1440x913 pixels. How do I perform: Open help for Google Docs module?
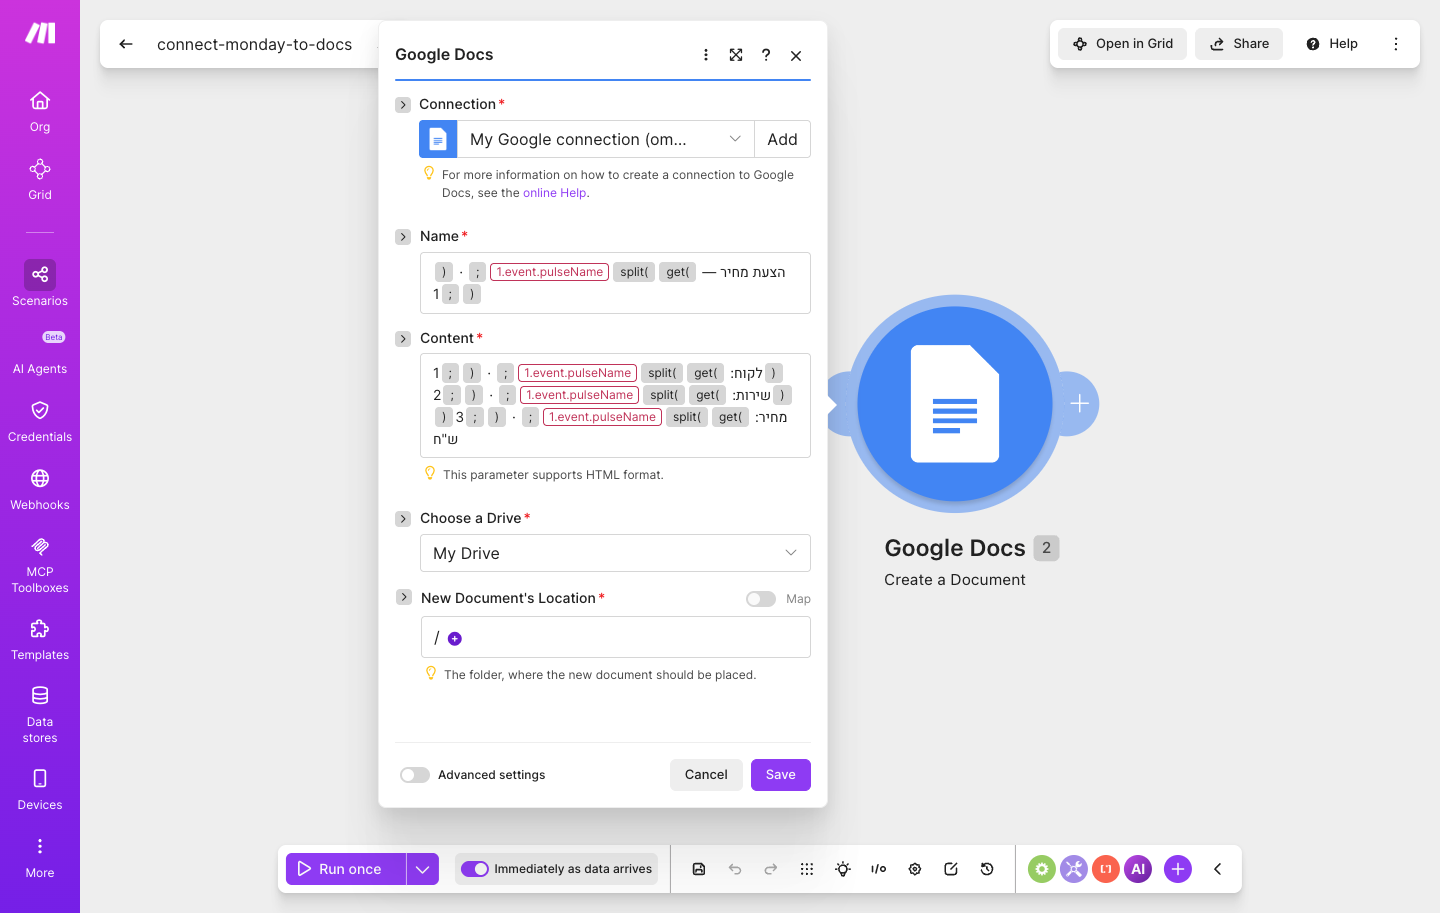pos(766,55)
